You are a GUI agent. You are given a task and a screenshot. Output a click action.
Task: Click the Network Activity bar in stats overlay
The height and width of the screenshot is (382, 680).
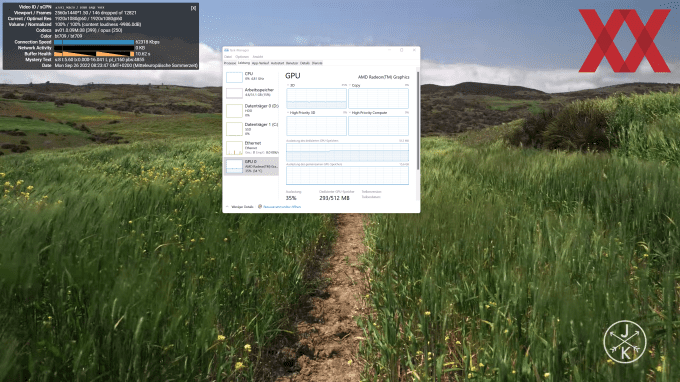pyautogui.click(x=94, y=48)
